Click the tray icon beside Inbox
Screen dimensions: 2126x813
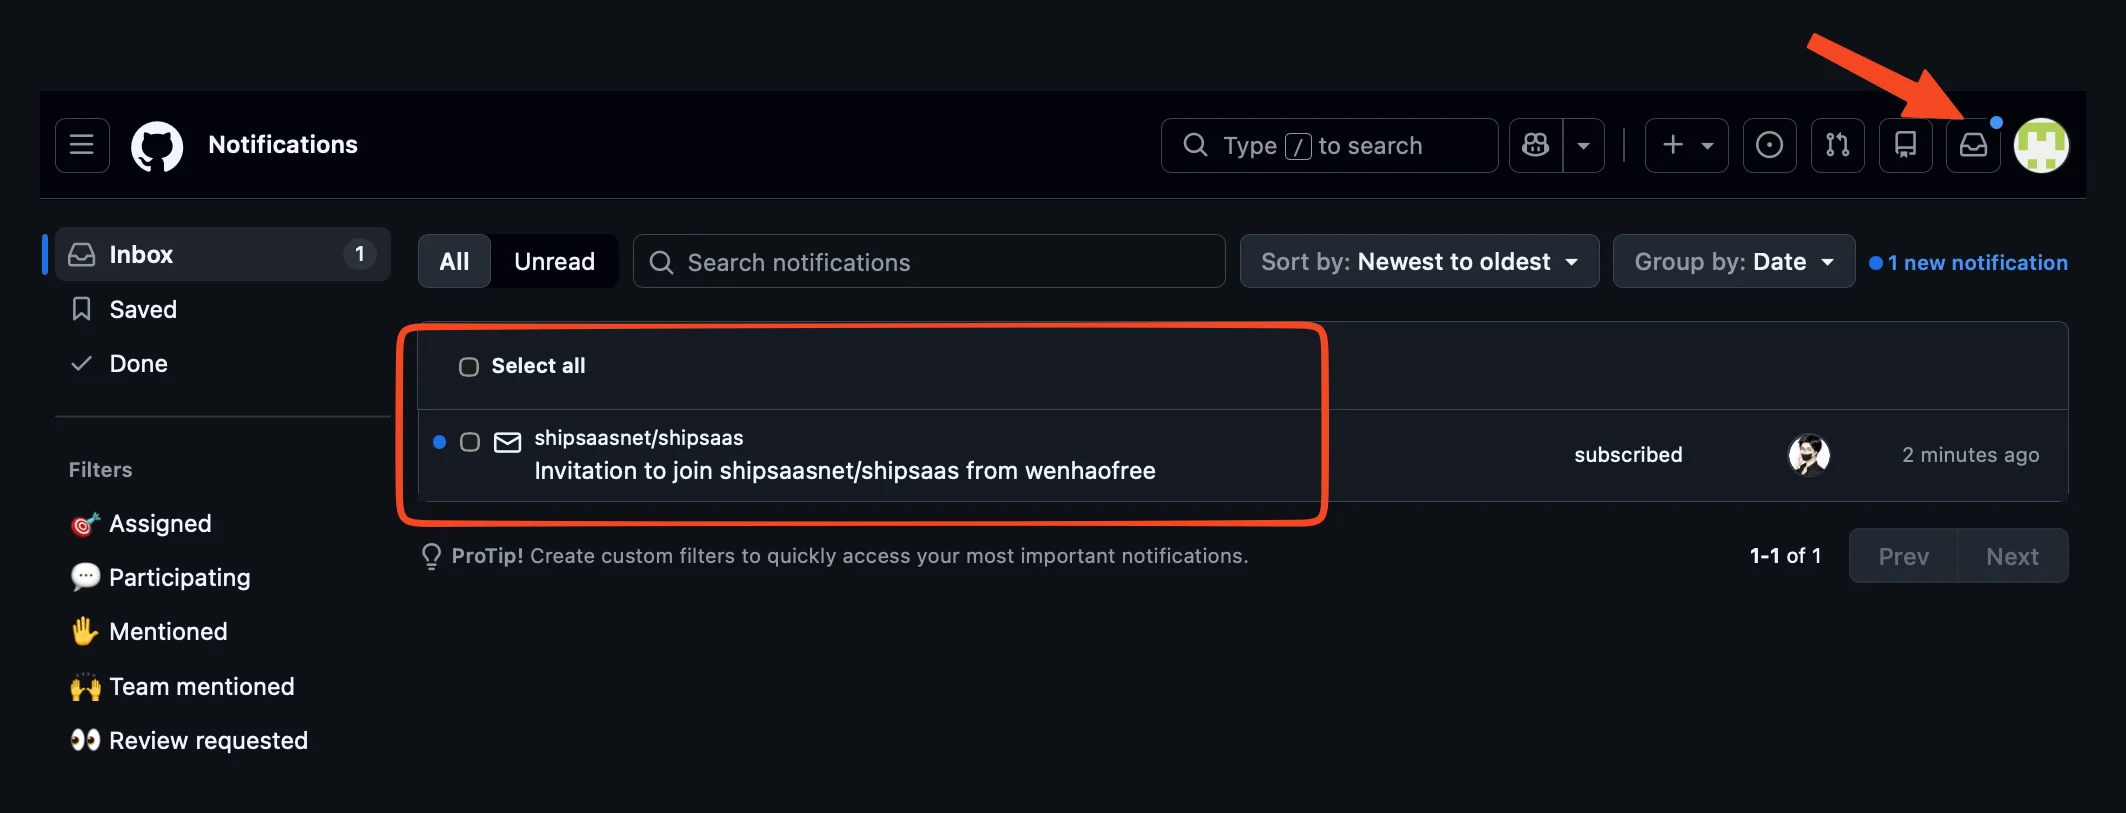tap(82, 254)
